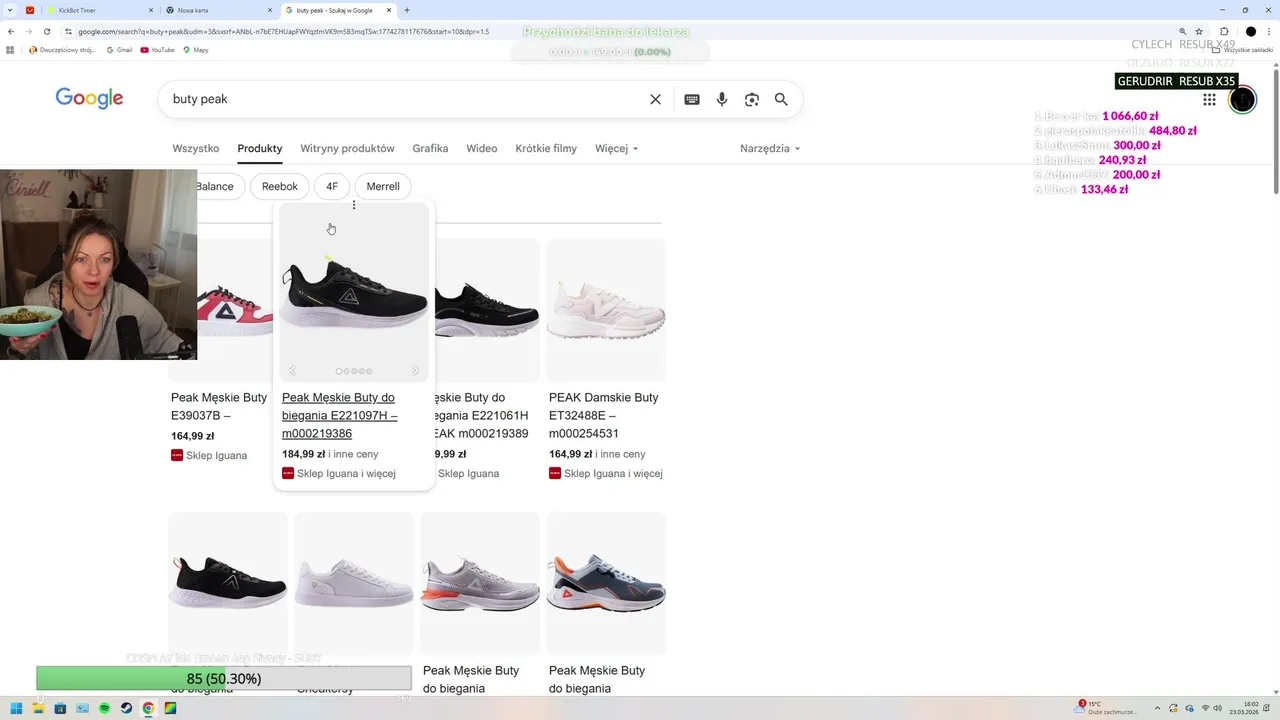Expand the Więcej search filter menu
The height and width of the screenshot is (720, 1280).
616,148
